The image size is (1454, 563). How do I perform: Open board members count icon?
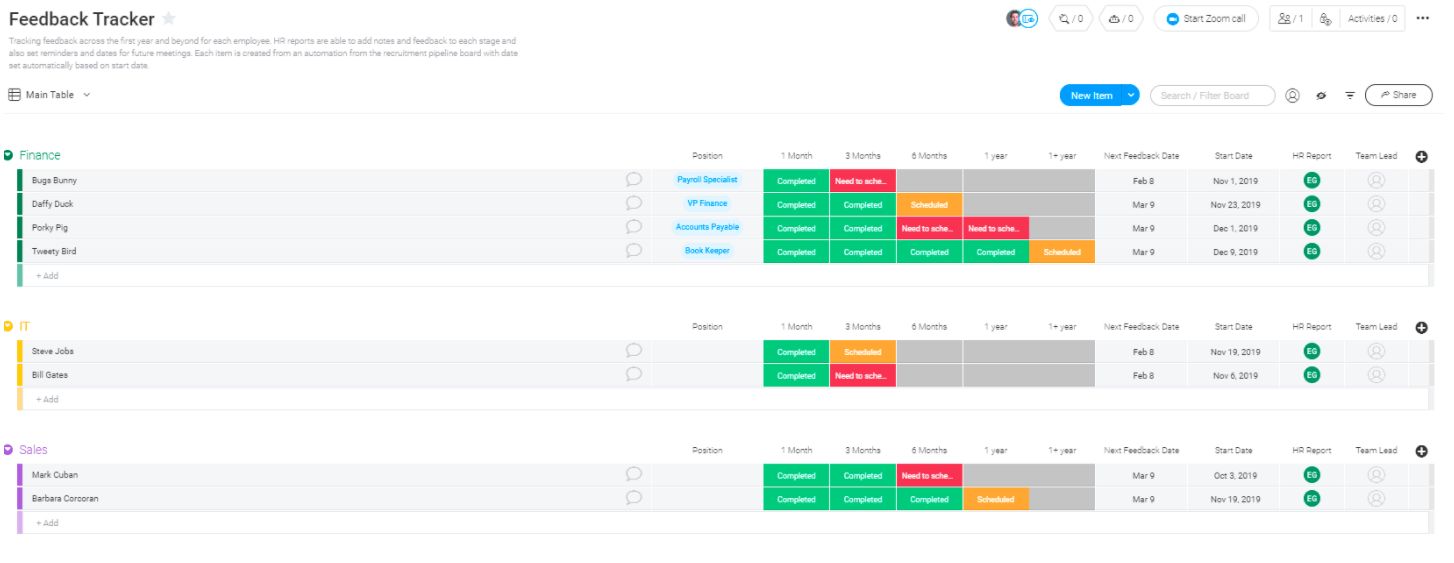click(x=1290, y=18)
